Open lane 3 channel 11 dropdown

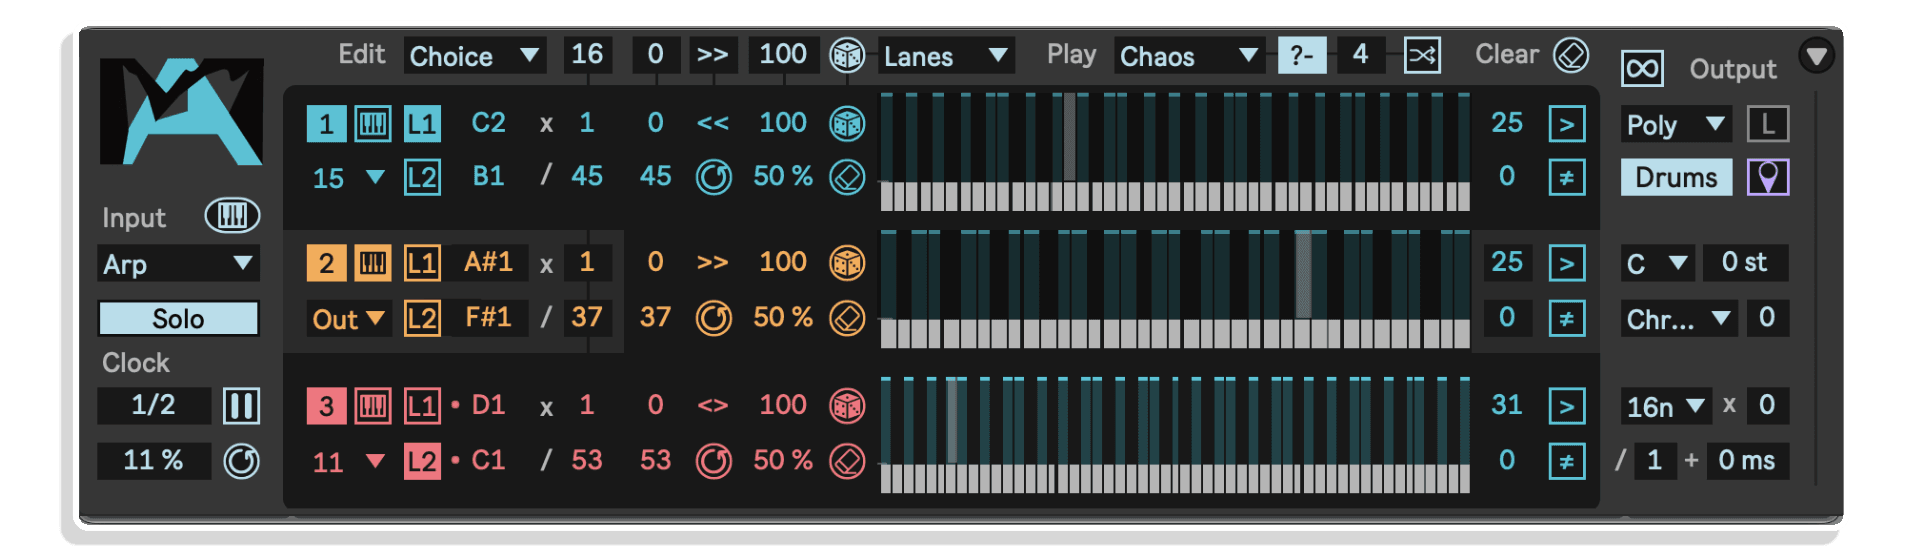[x=348, y=461]
